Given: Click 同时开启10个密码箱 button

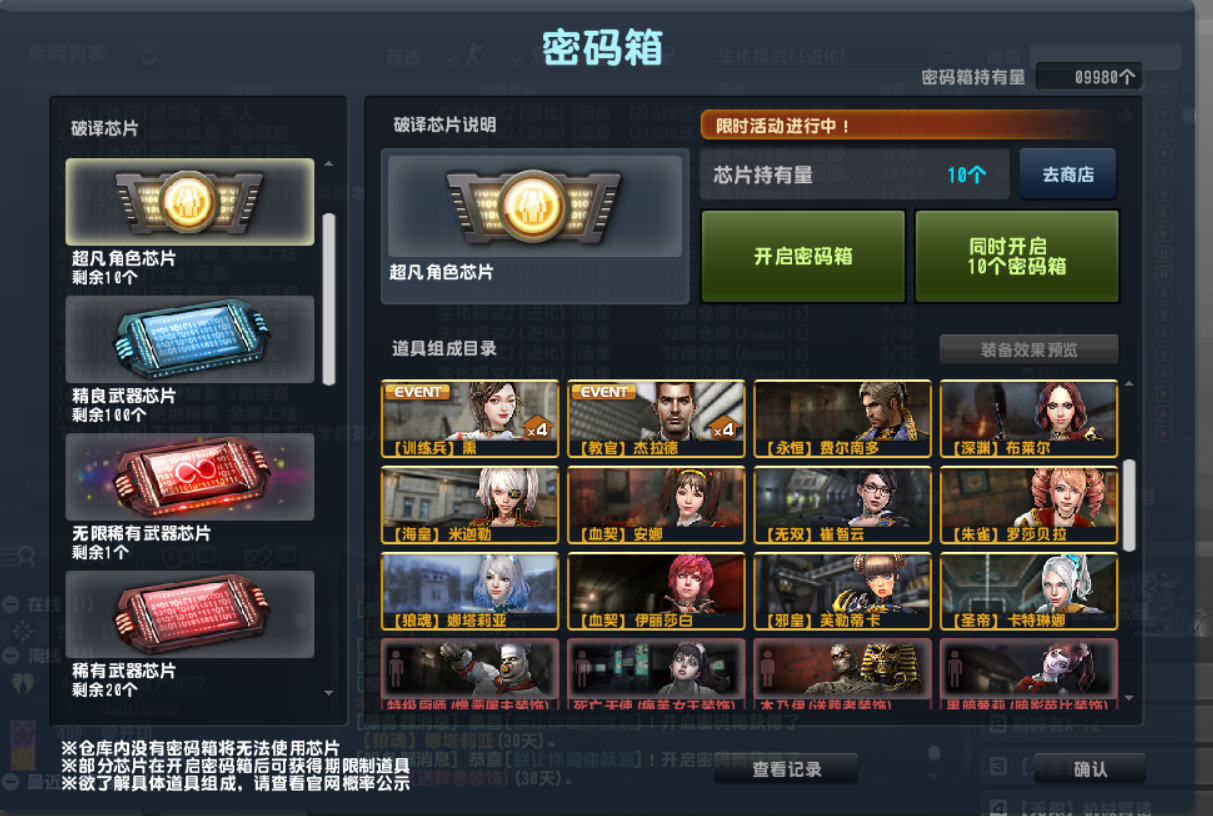Looking at the screenshot, I should 1017,256.
